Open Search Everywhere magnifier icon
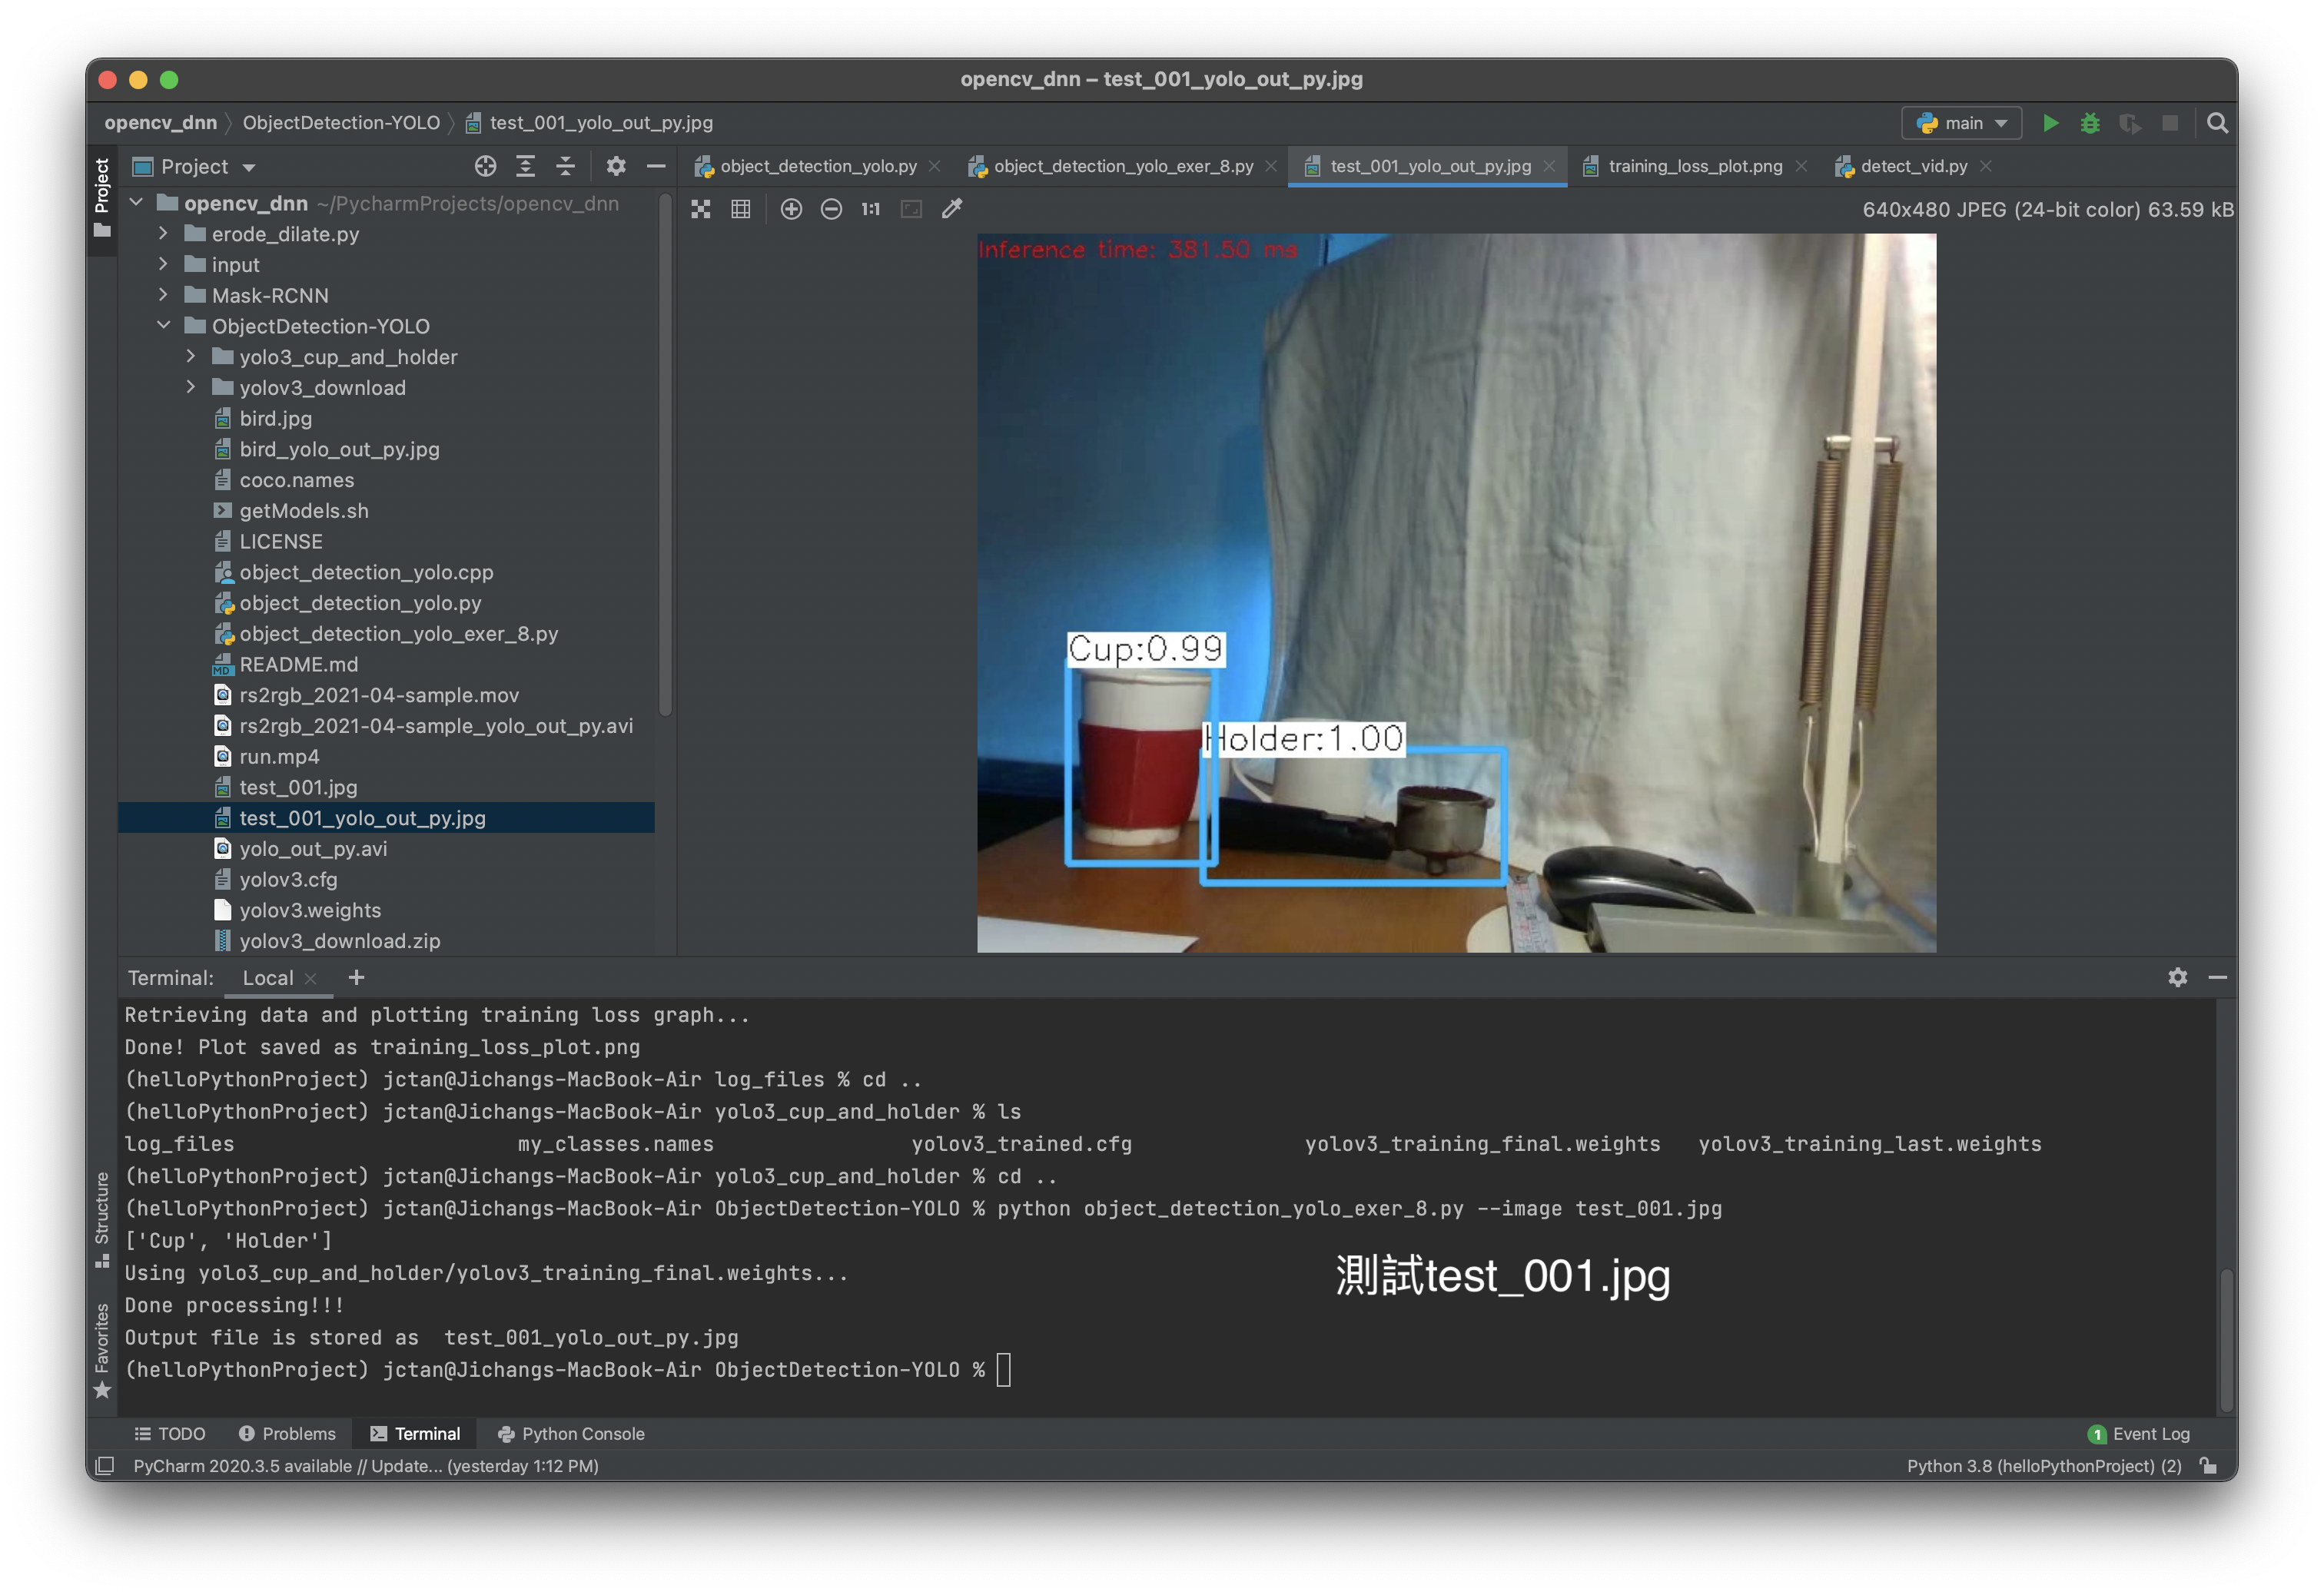Viewport: 2324px width, 1595px height. point(2217,123)
